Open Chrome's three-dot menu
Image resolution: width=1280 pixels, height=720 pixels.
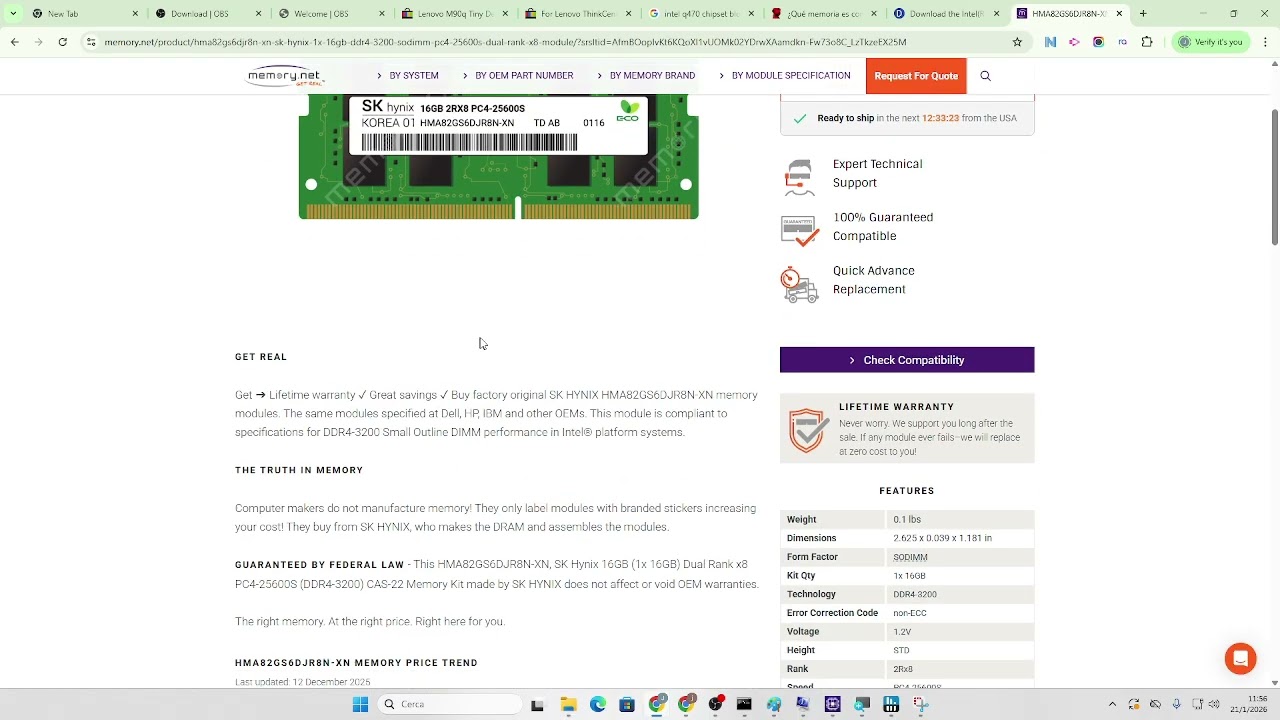(x=1266, y=42)
